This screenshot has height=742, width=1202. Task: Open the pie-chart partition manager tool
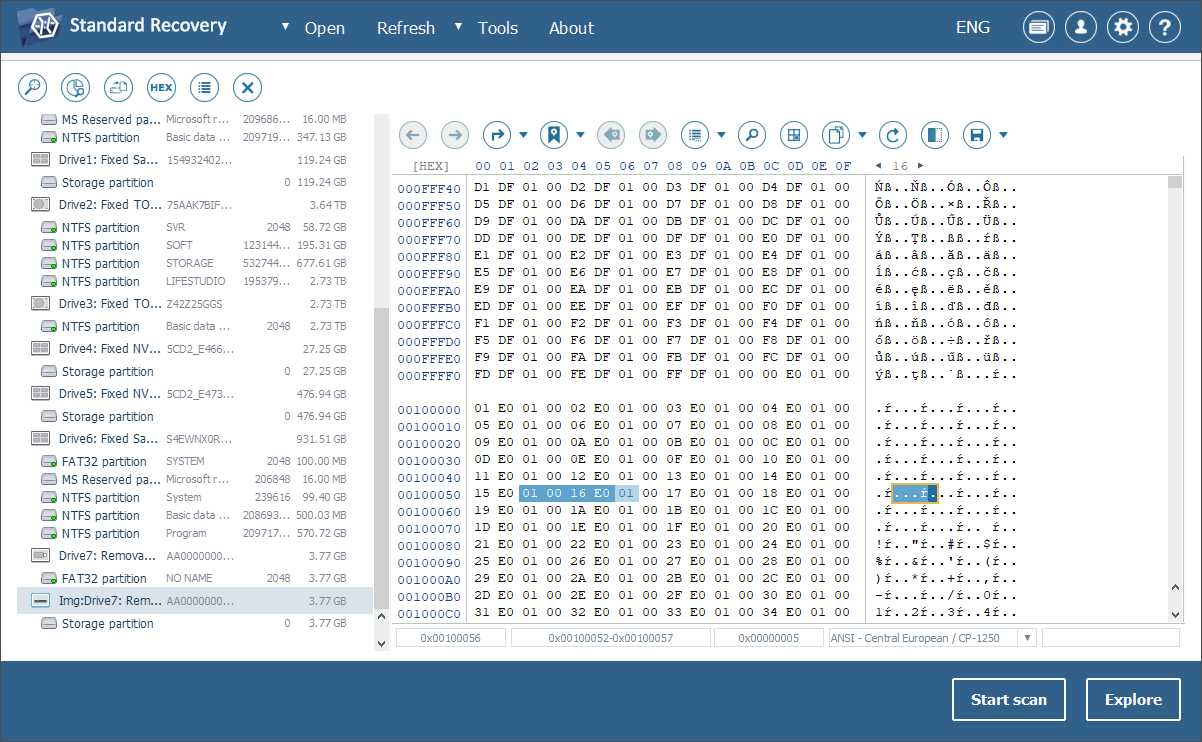click(x=76, y=87)
